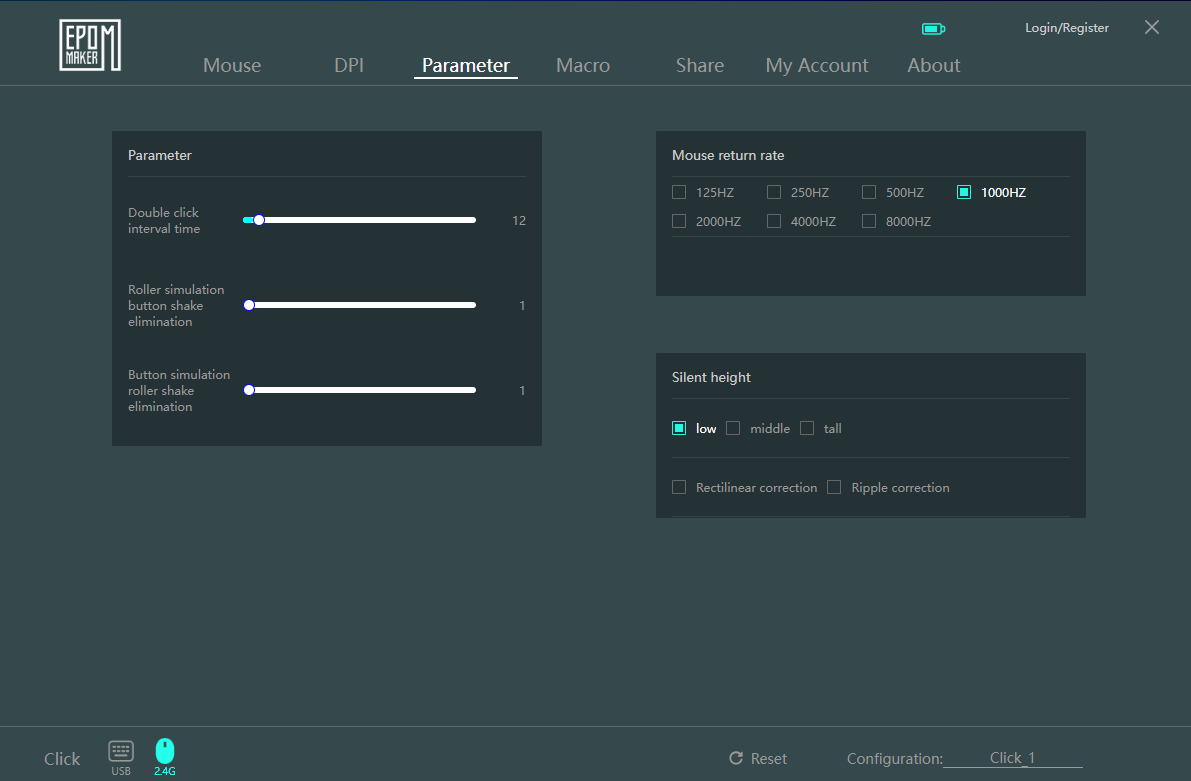Open the Configuration Click_1 selector

click(x=1012, y=758)
